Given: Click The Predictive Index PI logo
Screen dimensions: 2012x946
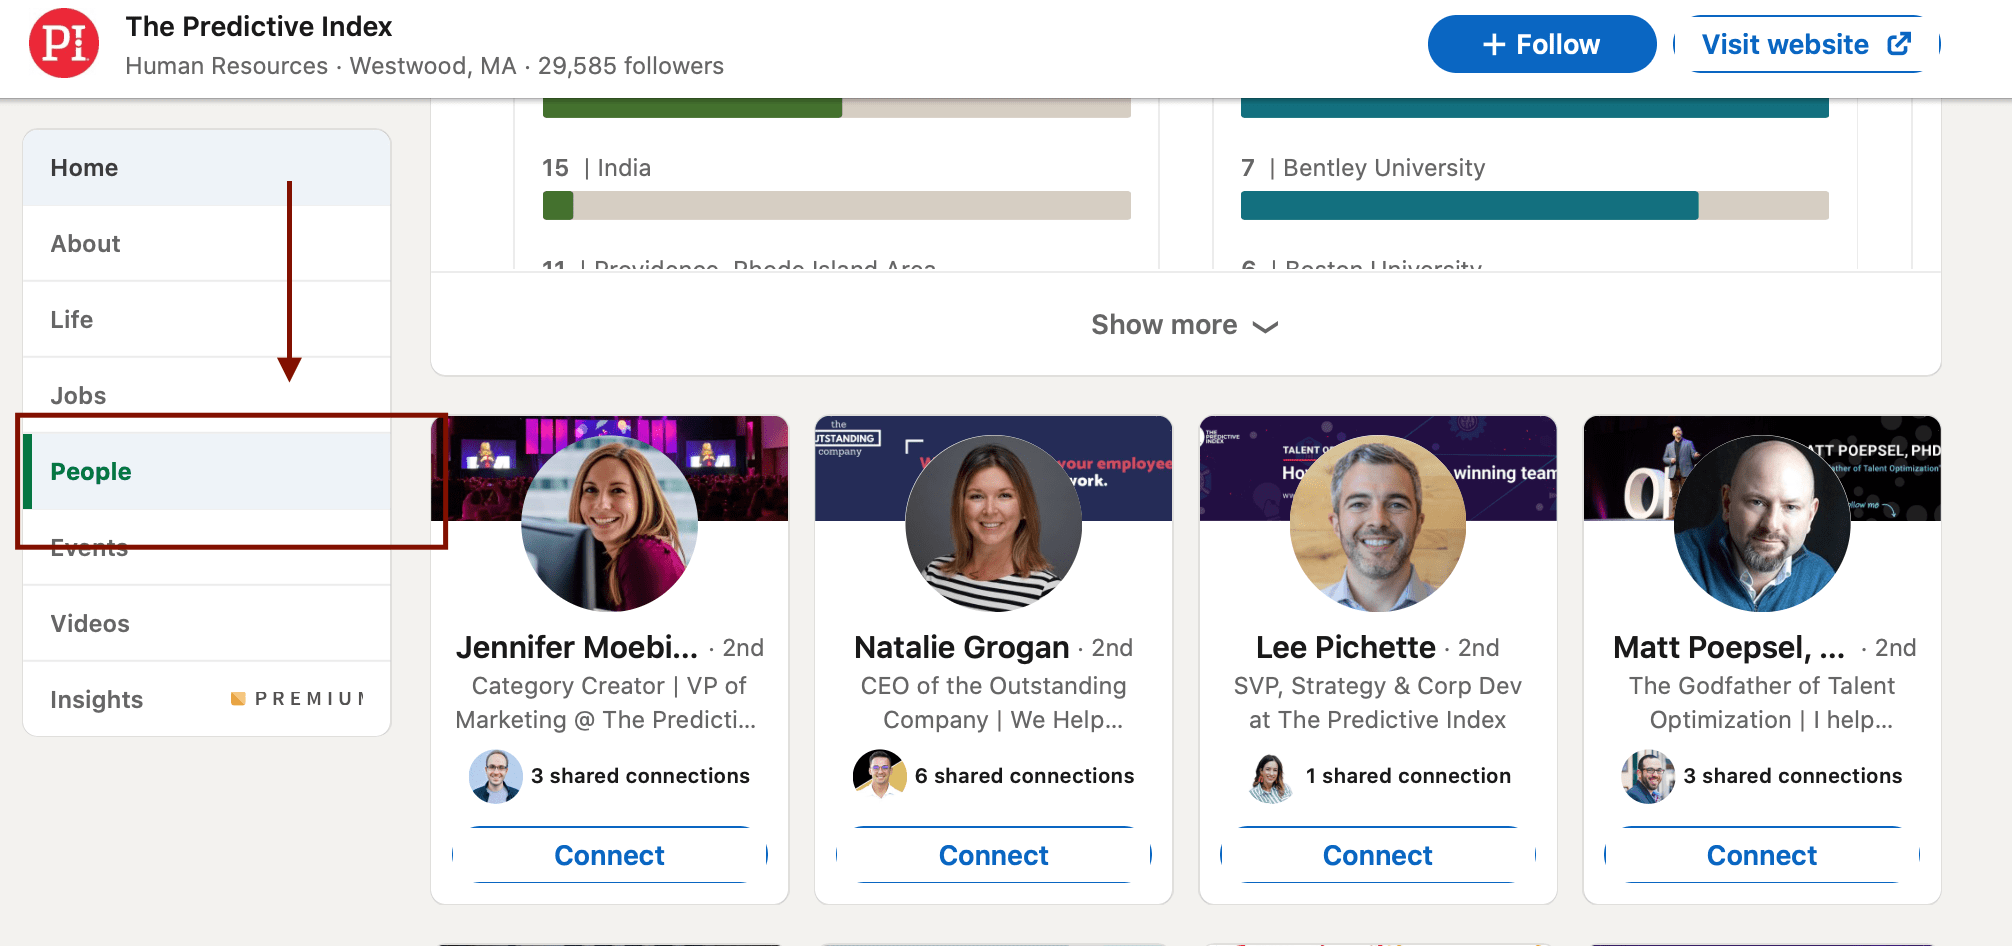Looking at the screenshot, I should (64, 43).
